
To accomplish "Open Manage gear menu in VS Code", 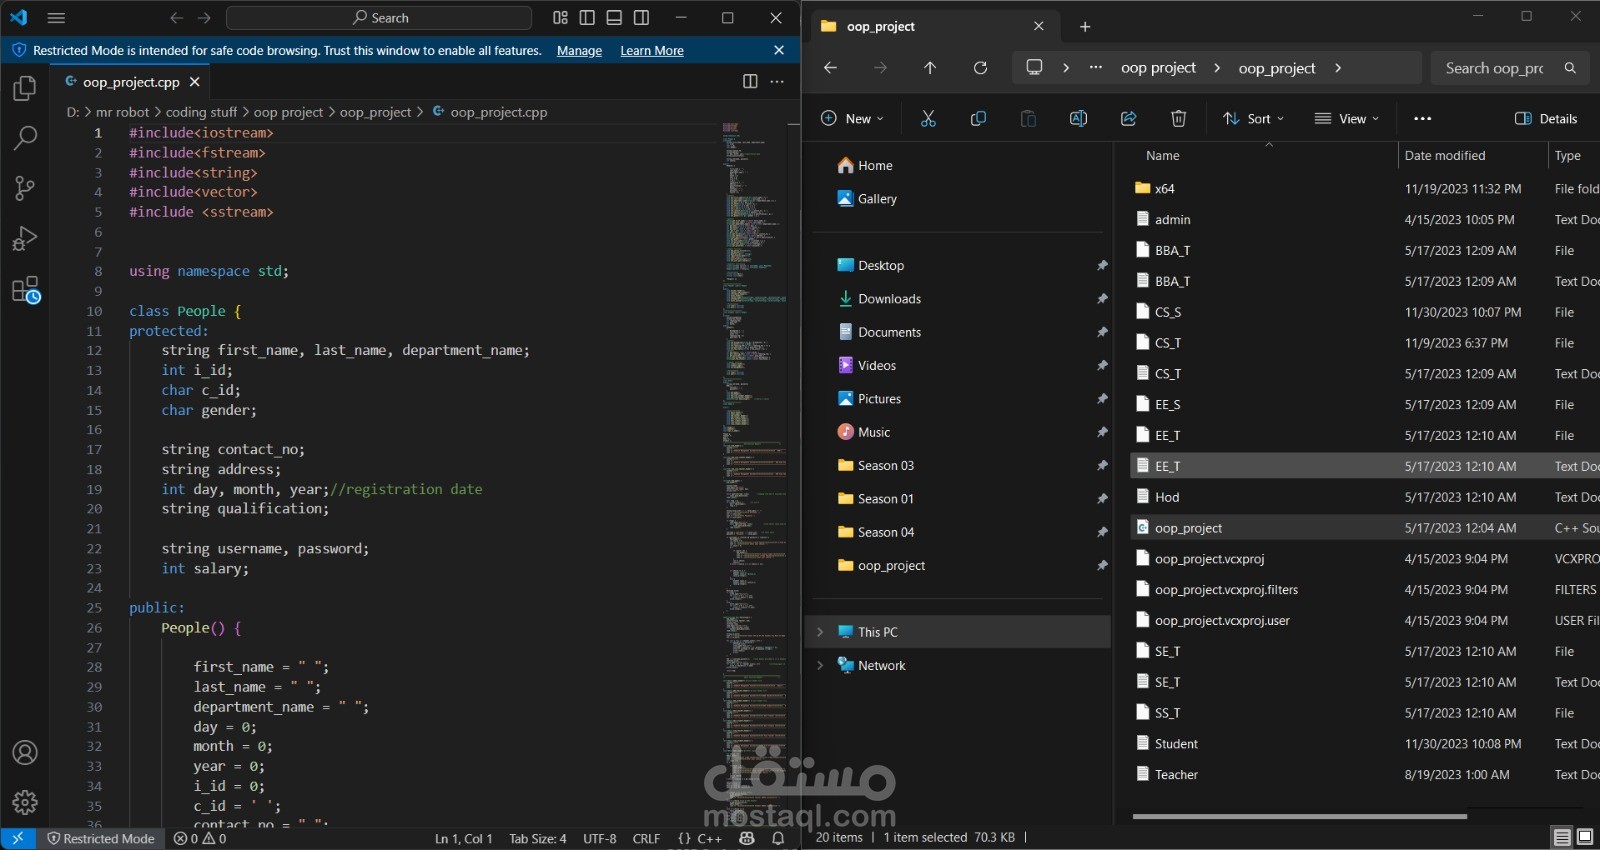I will [x=25, y=802].
